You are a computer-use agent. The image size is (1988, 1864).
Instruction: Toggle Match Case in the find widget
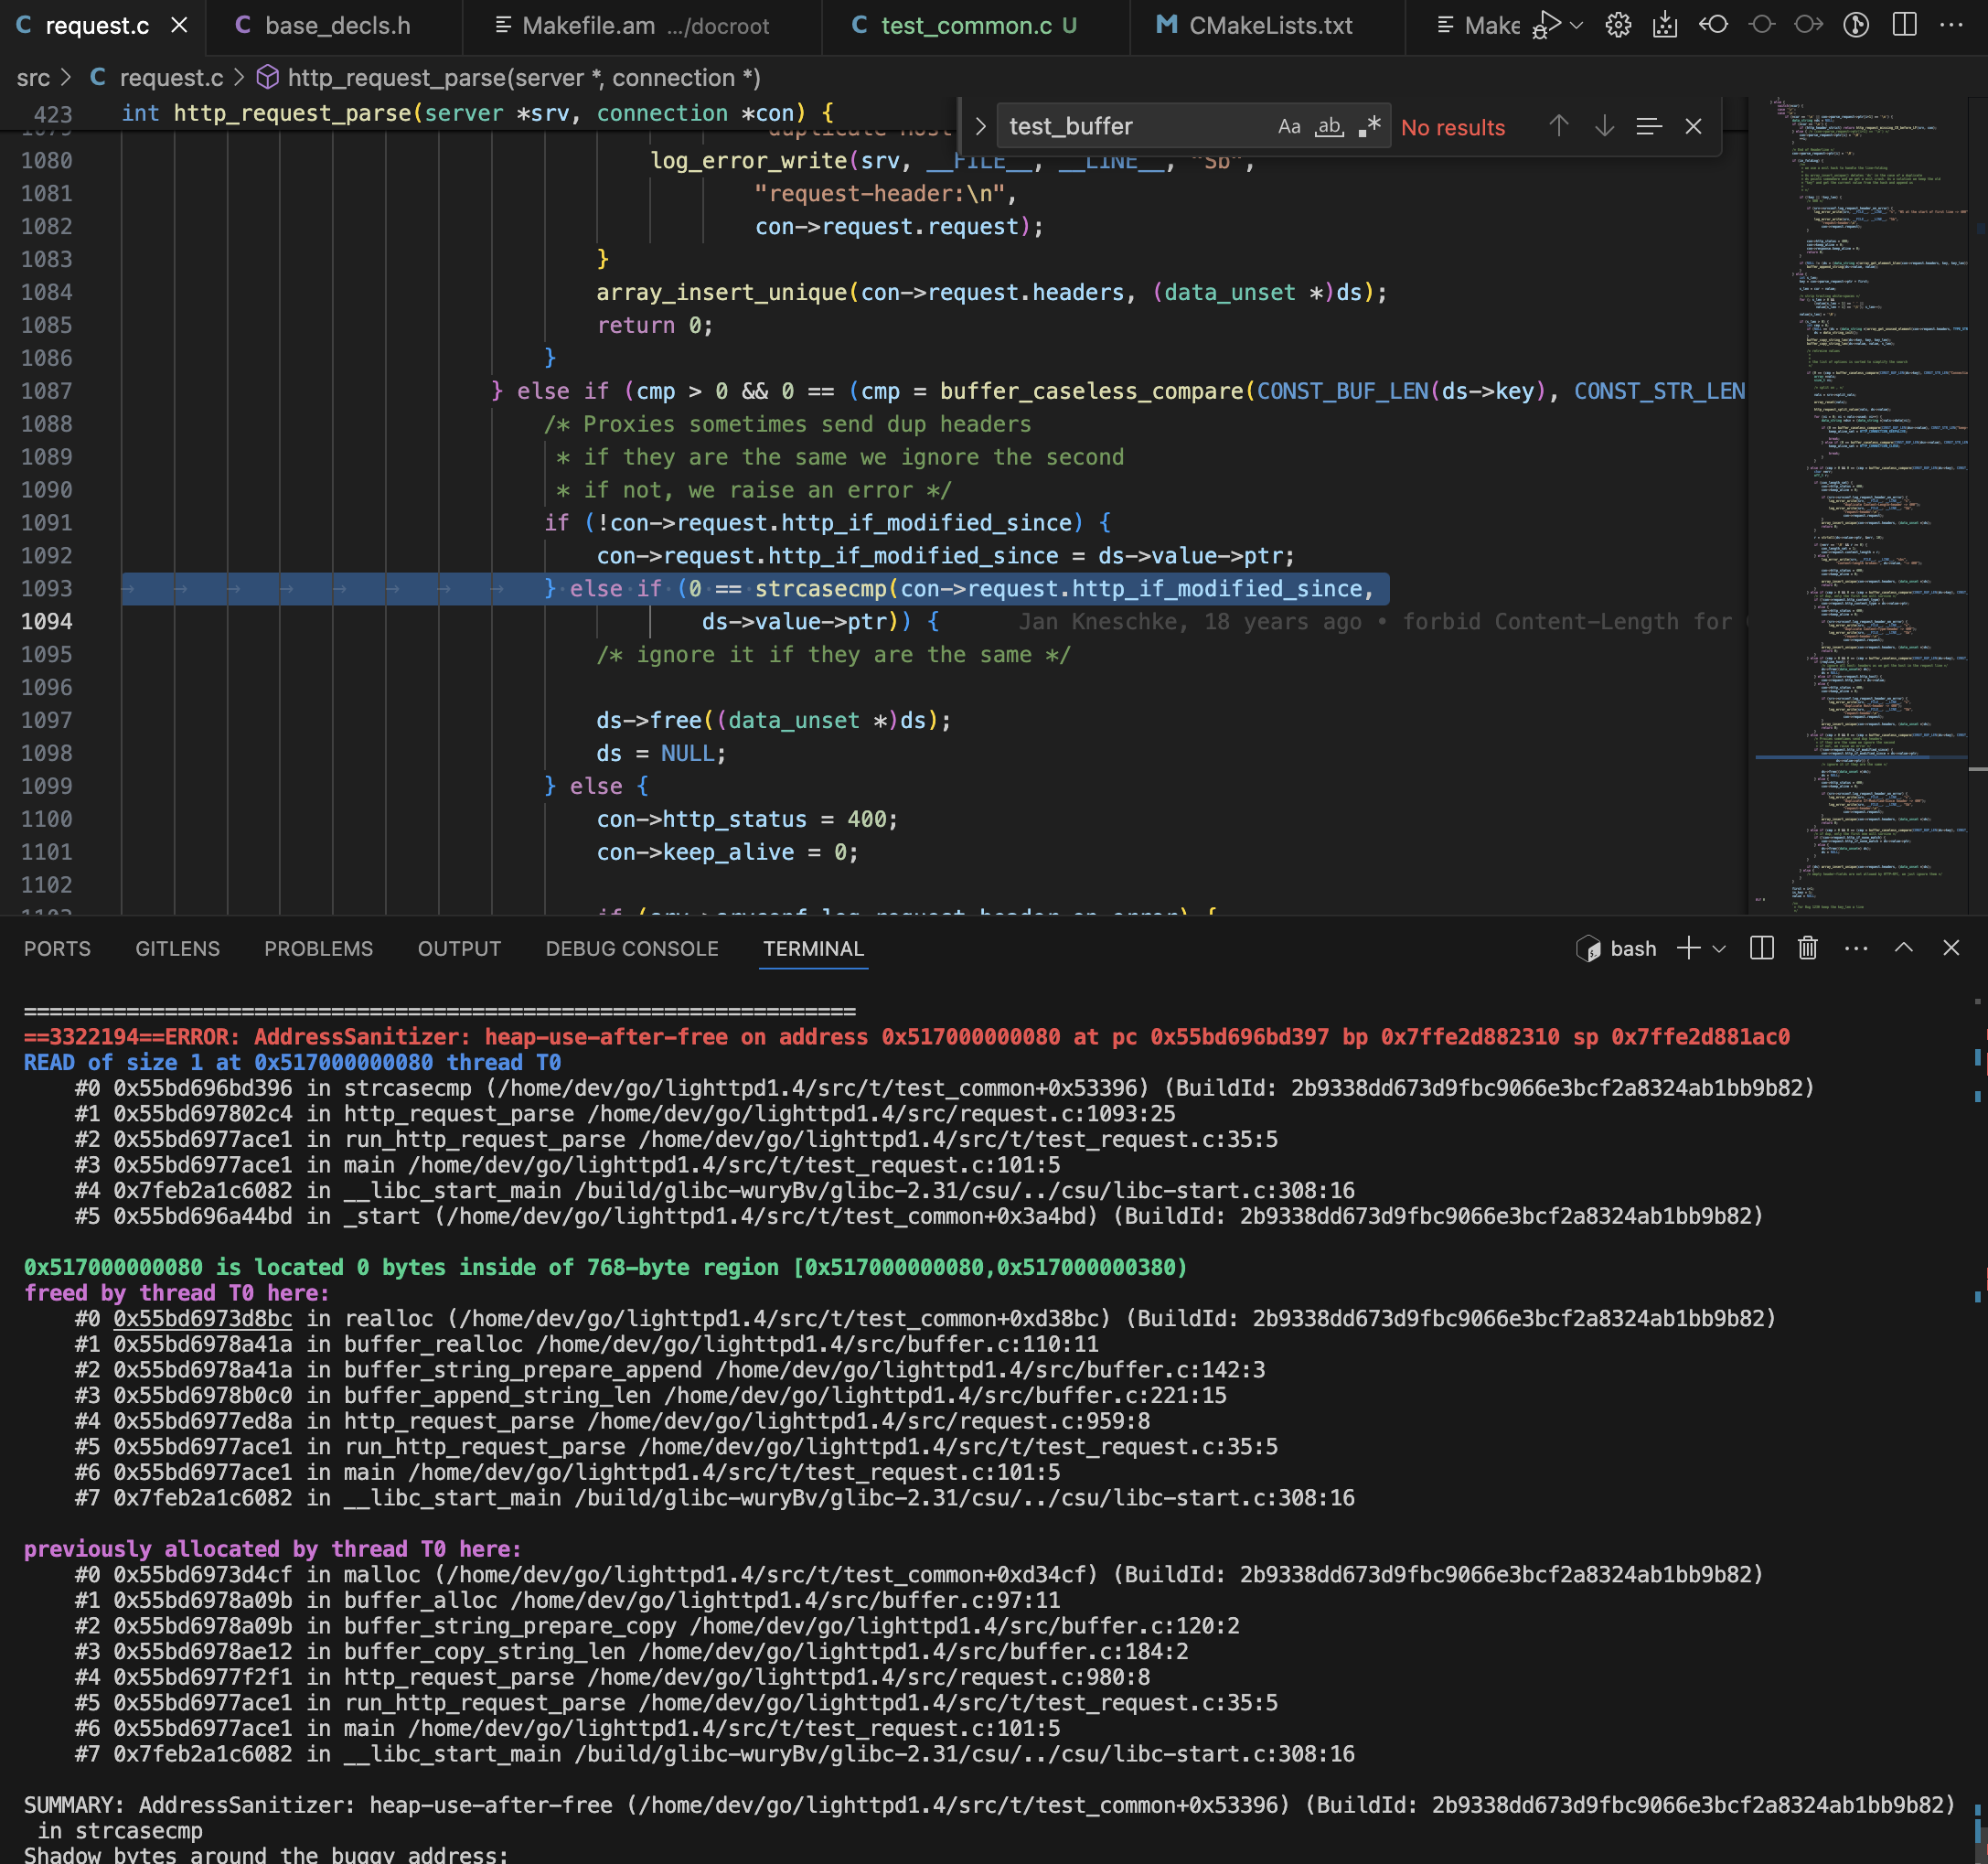click(x=1289, y=126)
